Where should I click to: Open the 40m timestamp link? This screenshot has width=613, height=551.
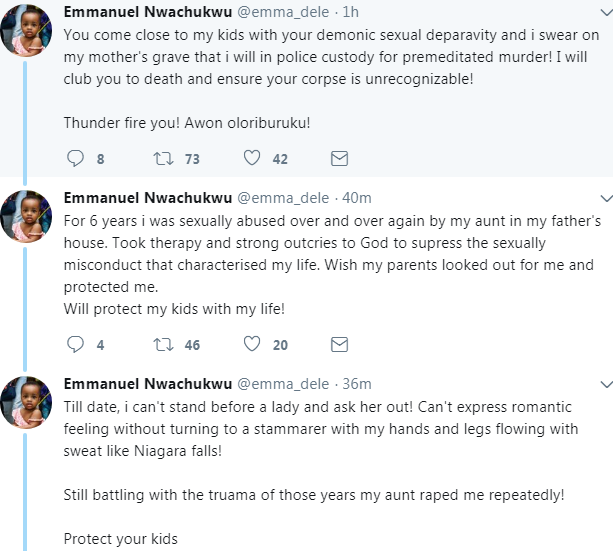click(357, 198)
